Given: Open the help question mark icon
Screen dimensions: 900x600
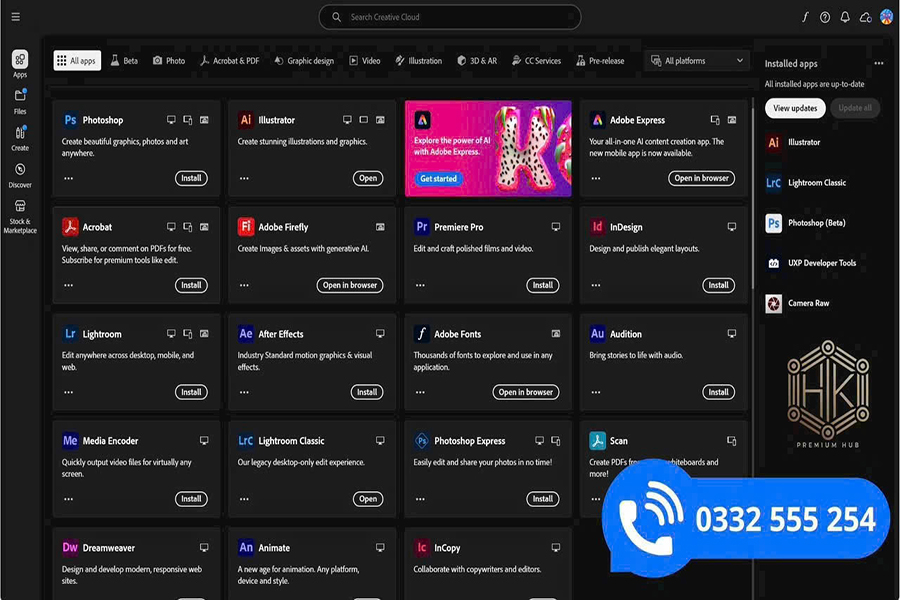Looking at the screenshot, I should 825,17.
